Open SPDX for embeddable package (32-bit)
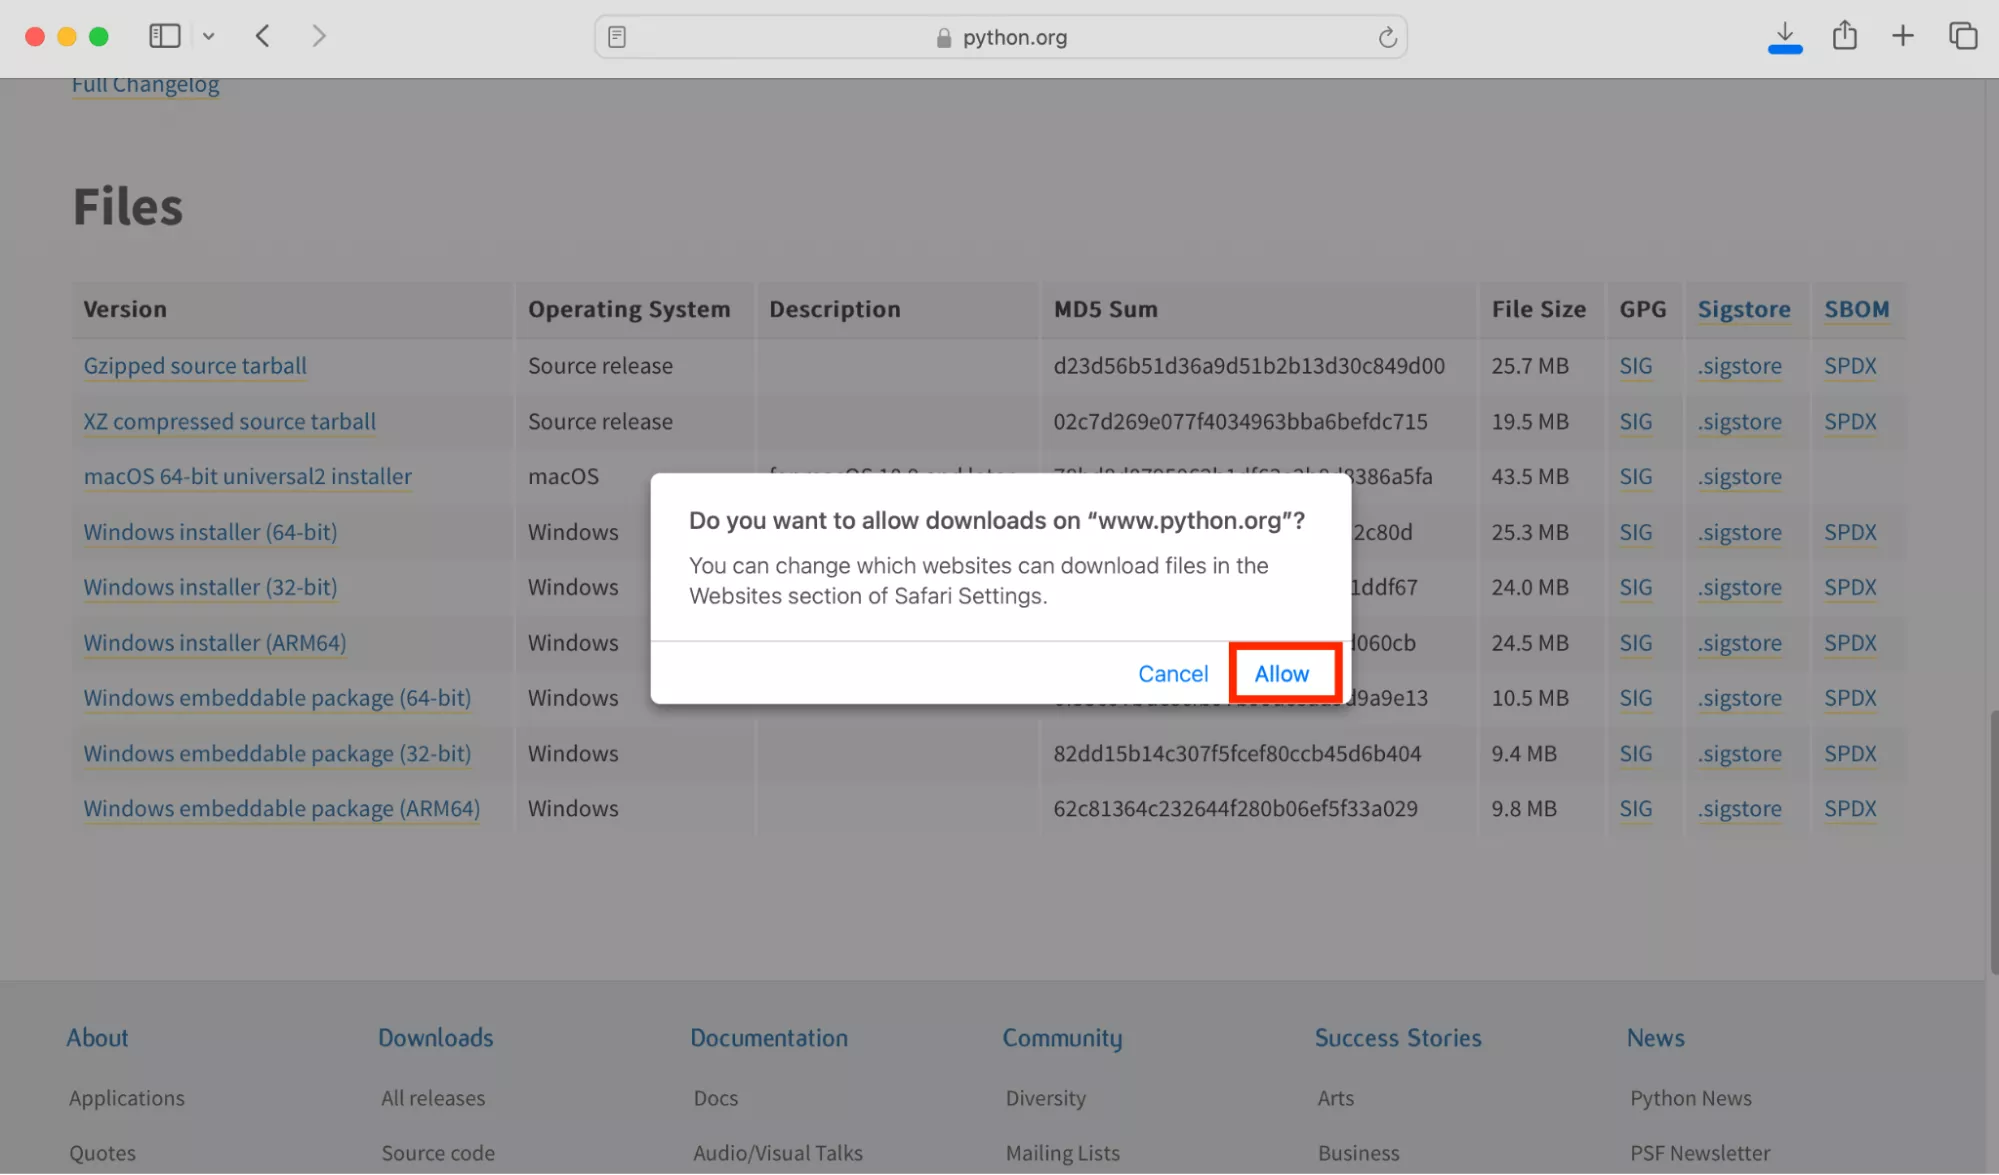This screenshot has width=1999, height=1175. tap(1850, 754)
